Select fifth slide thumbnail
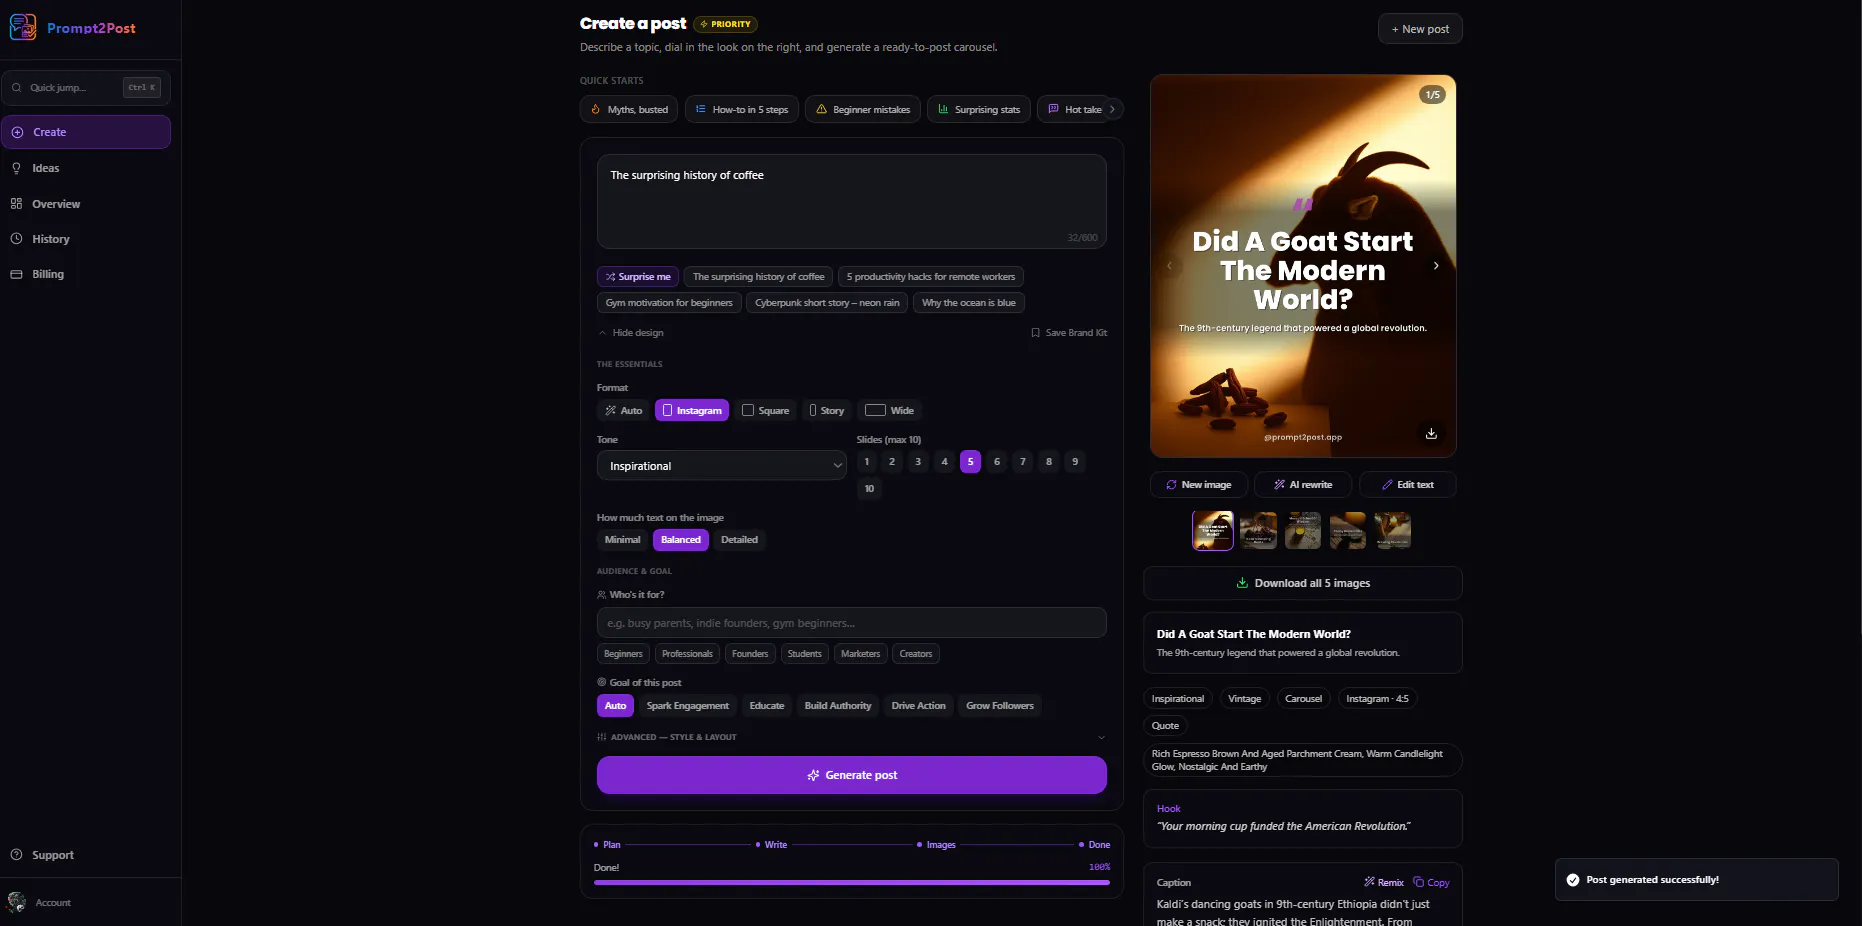Screen dimensions: 1862x926 click(x=1393, y=531)
